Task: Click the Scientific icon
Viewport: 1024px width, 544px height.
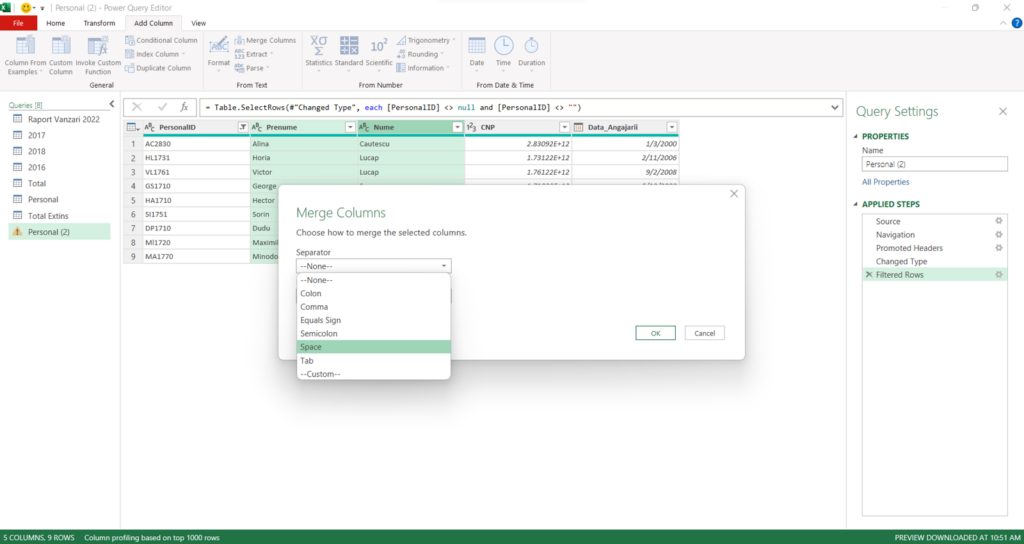Action: point(379,46)
